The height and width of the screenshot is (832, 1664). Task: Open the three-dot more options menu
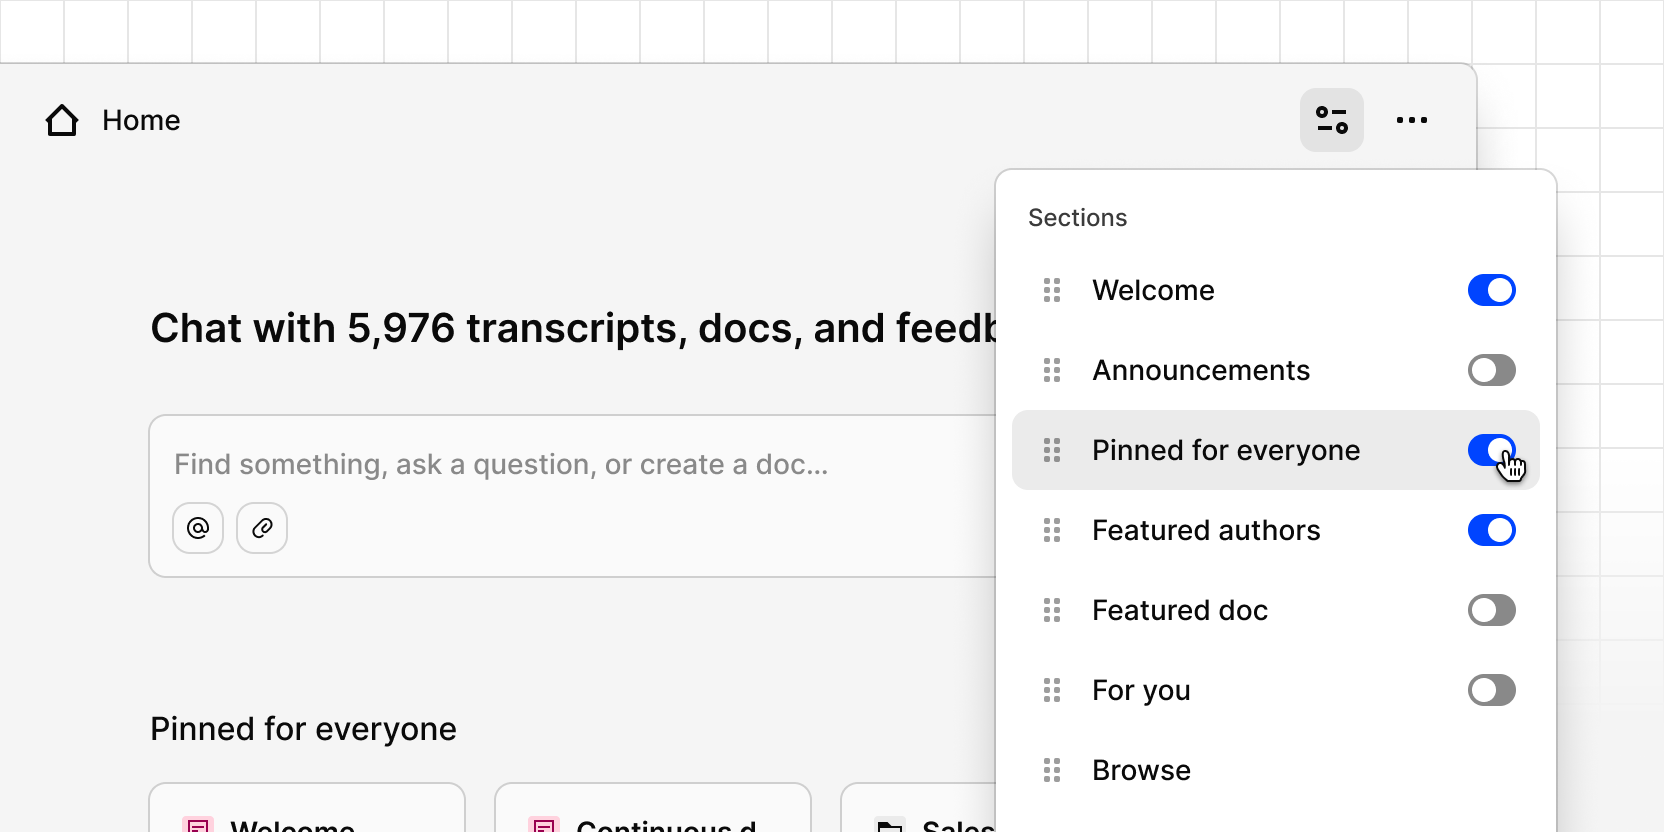(x=1412, y=120)
